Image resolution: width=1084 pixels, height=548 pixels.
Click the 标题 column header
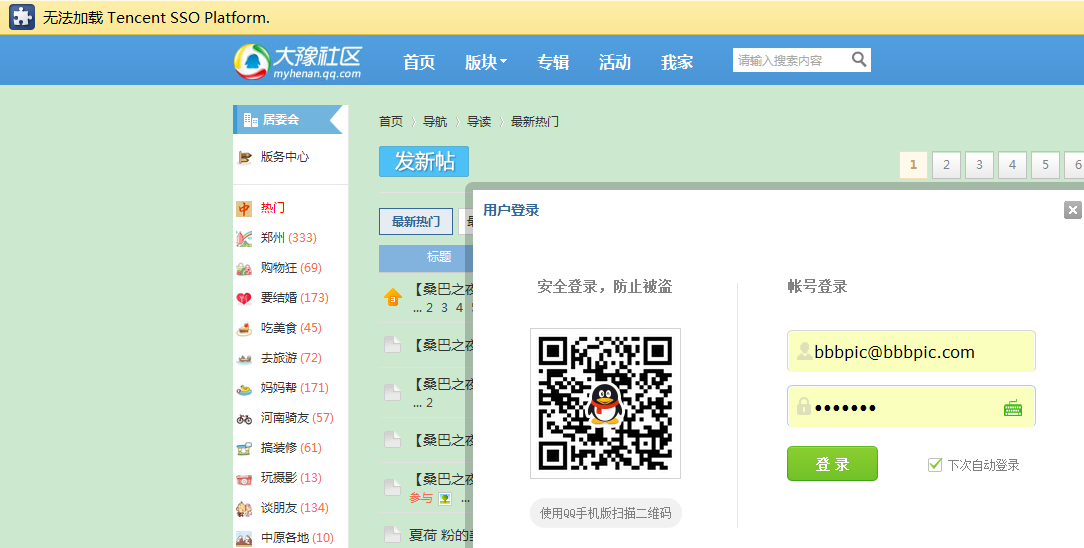coord(439,257)
